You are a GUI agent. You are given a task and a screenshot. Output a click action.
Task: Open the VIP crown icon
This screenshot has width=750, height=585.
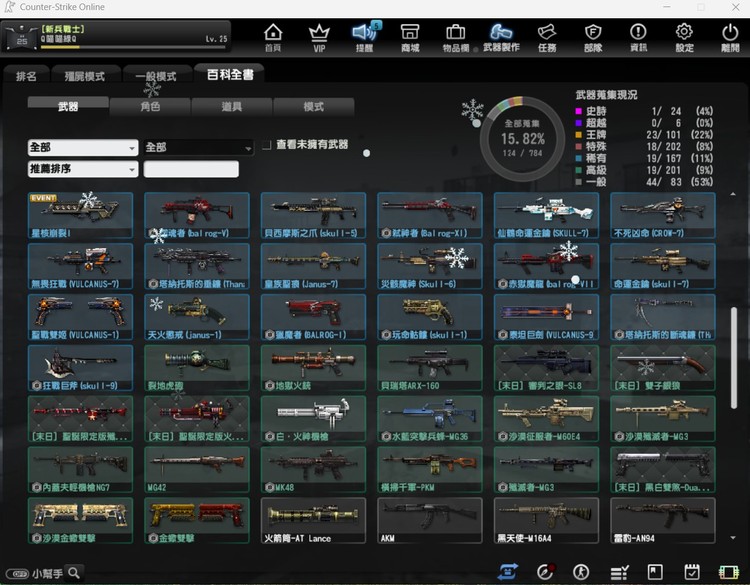(319, 37)
